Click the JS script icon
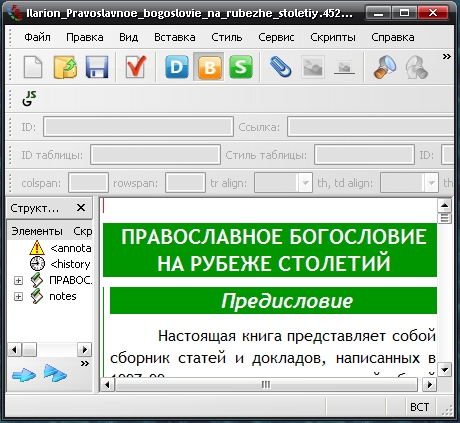 click(x=29, y=99)
